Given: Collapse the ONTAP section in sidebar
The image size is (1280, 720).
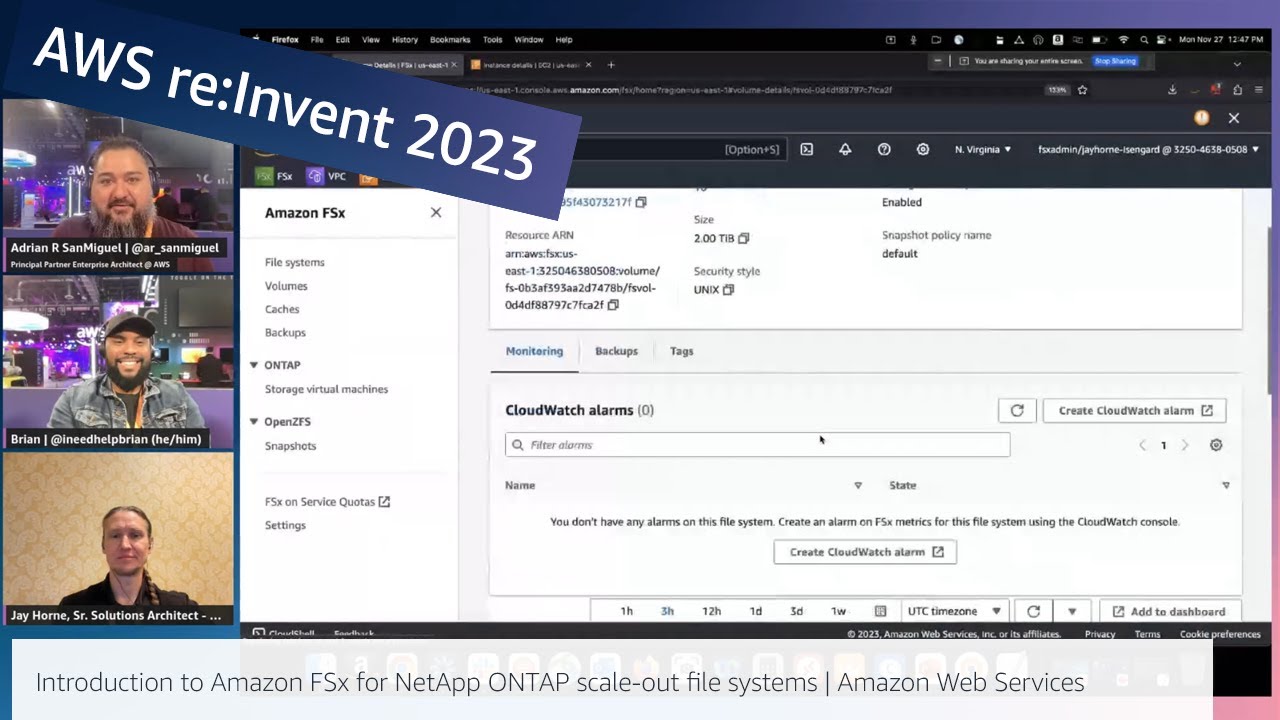Looking at the screenshot, I should point(254,365).
